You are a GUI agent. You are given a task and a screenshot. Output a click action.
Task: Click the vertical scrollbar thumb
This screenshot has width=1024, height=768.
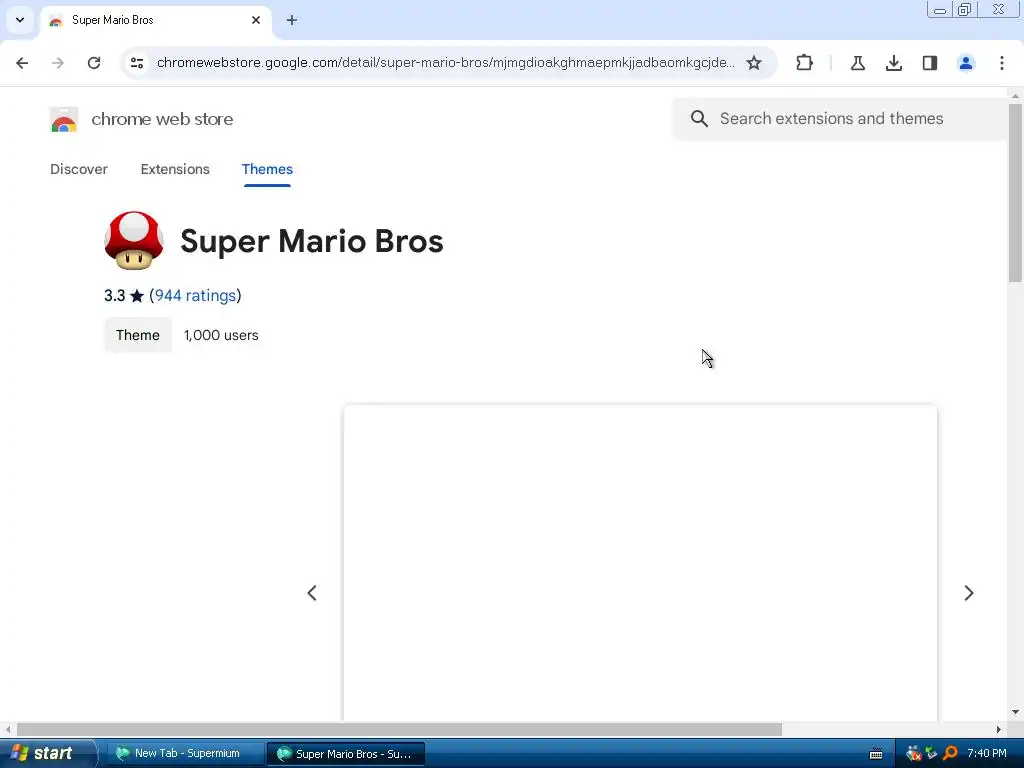tap(1015, 193)
